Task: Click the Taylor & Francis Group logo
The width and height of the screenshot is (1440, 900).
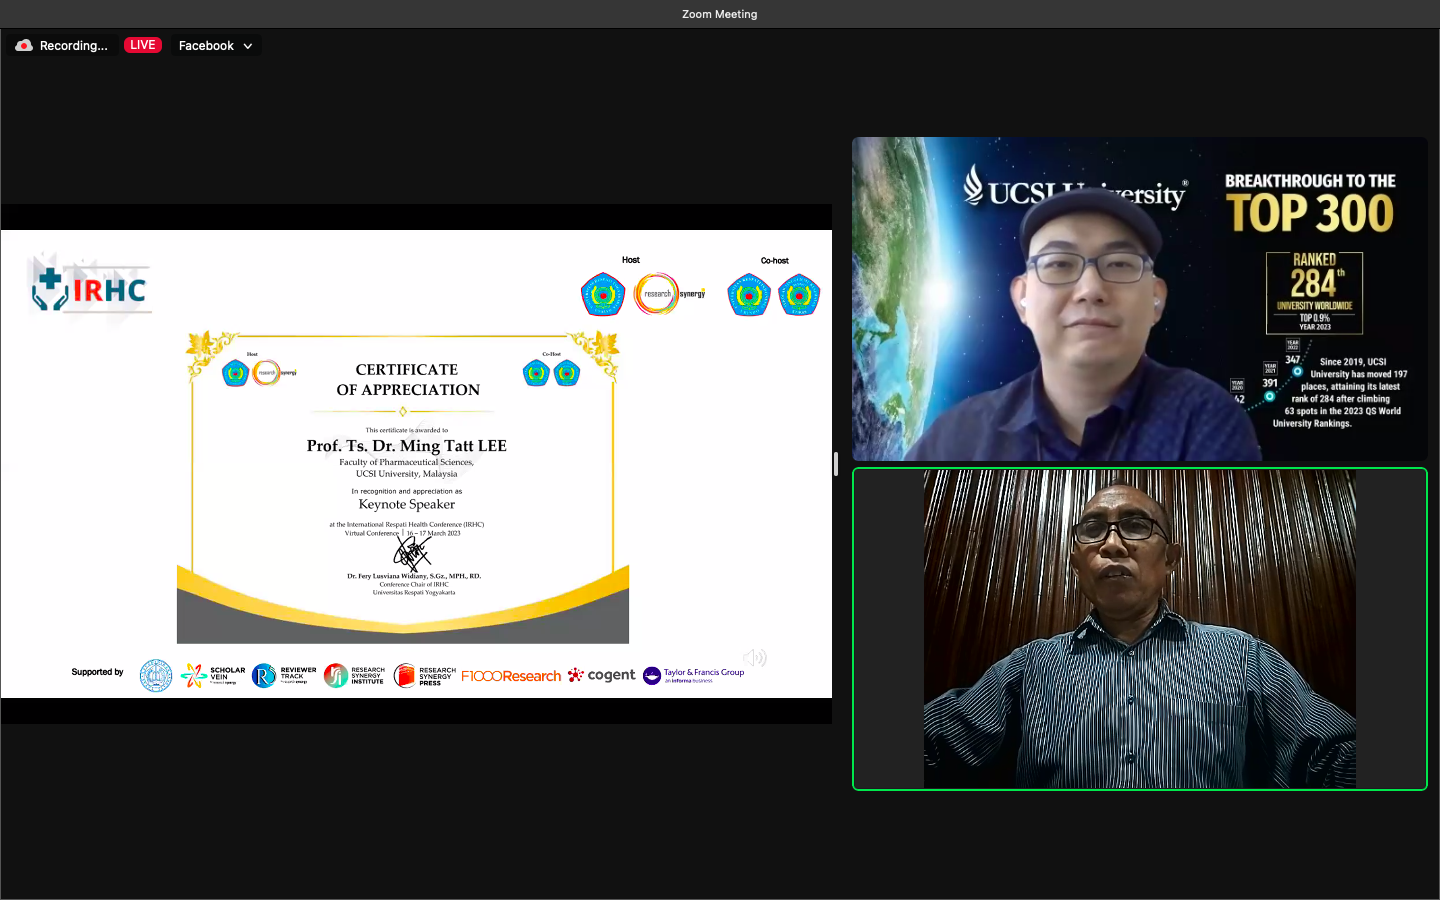Action: [x=694, y=676]
